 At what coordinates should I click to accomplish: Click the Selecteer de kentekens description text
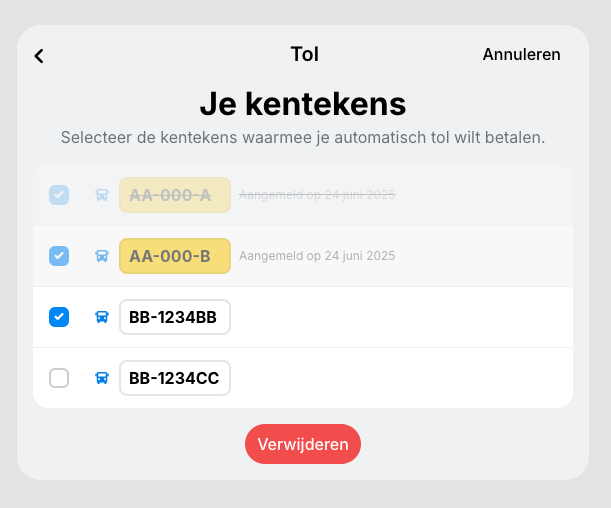click(x=303, y=138)
